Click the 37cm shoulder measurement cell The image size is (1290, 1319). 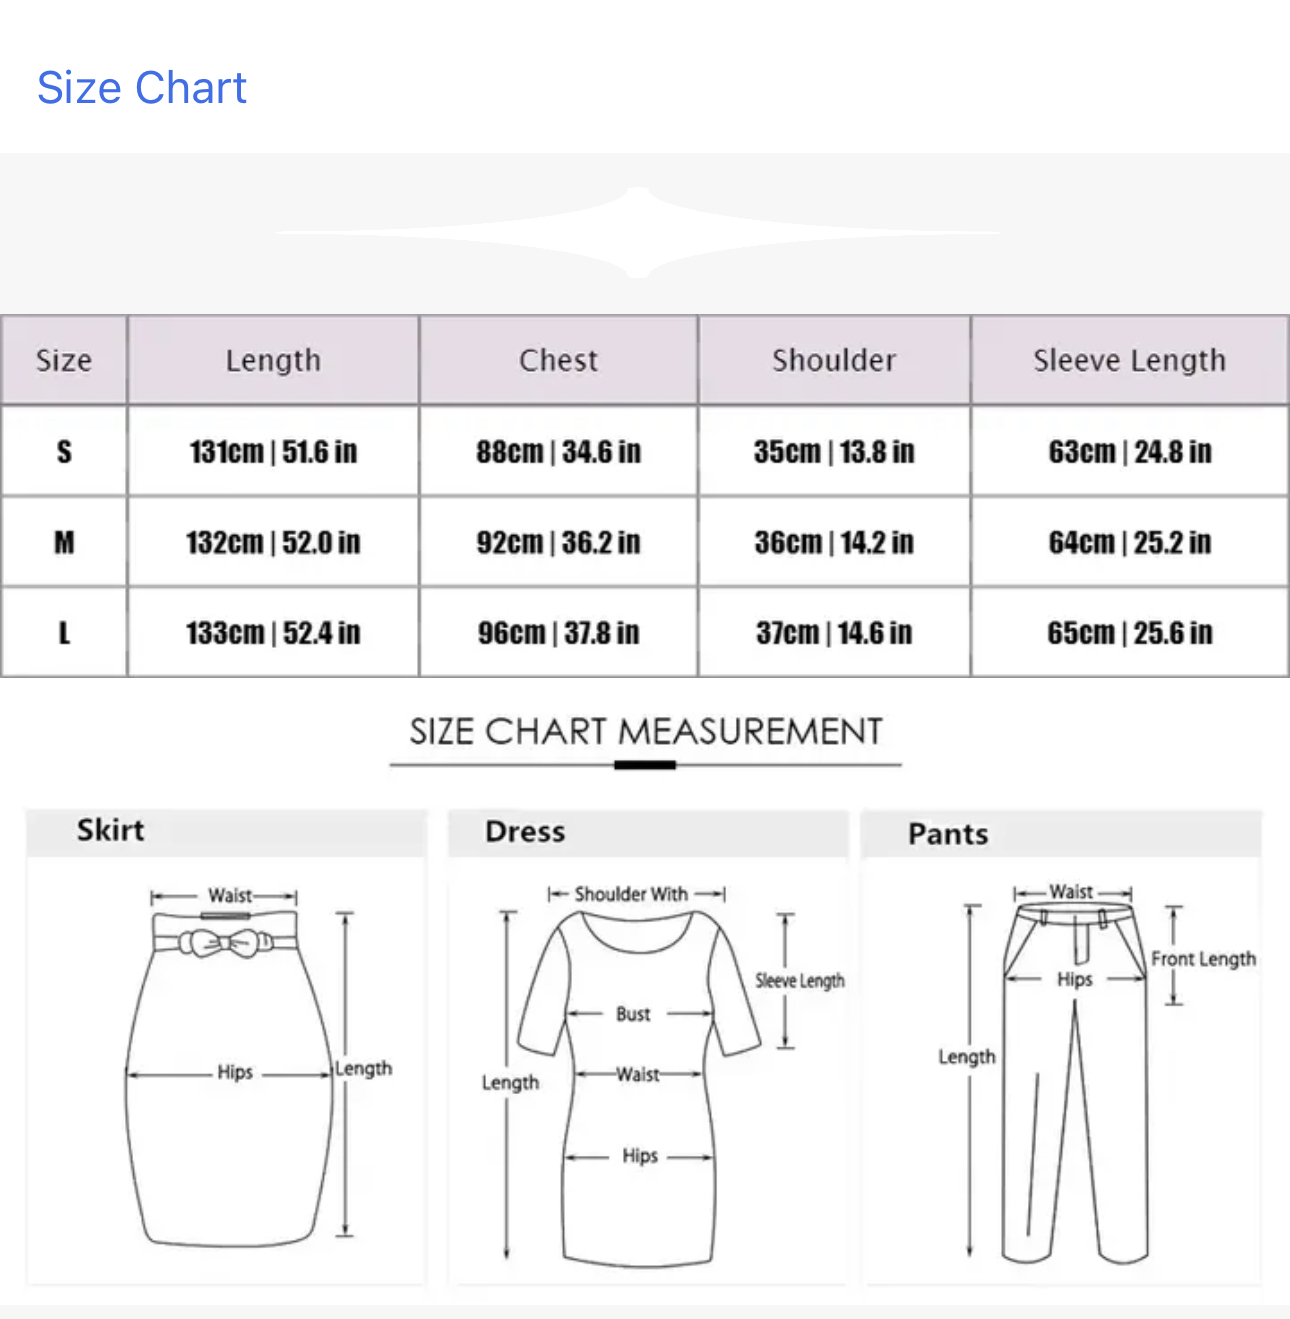834,633
